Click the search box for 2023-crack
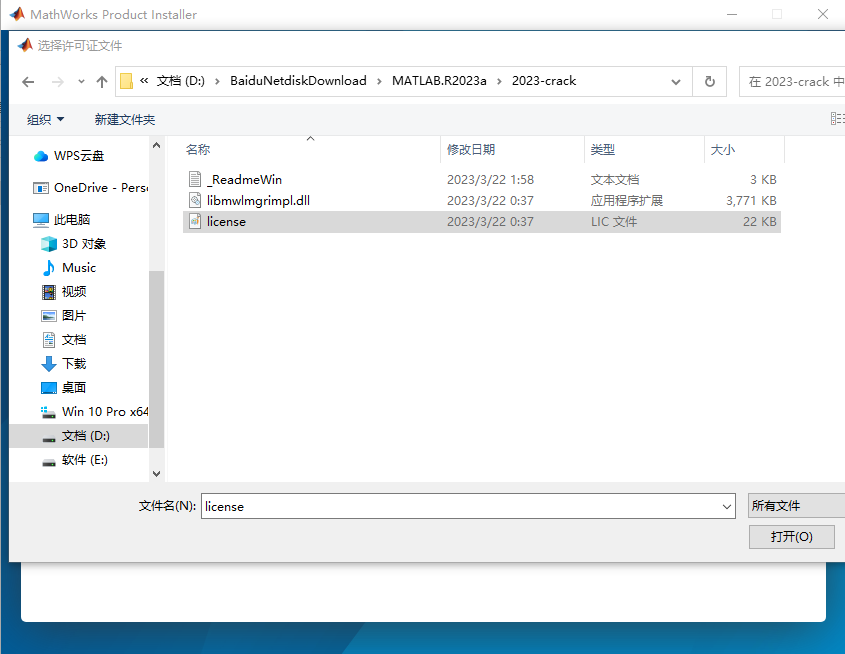This screenshot has height=654, width=845. pos(792,81)
